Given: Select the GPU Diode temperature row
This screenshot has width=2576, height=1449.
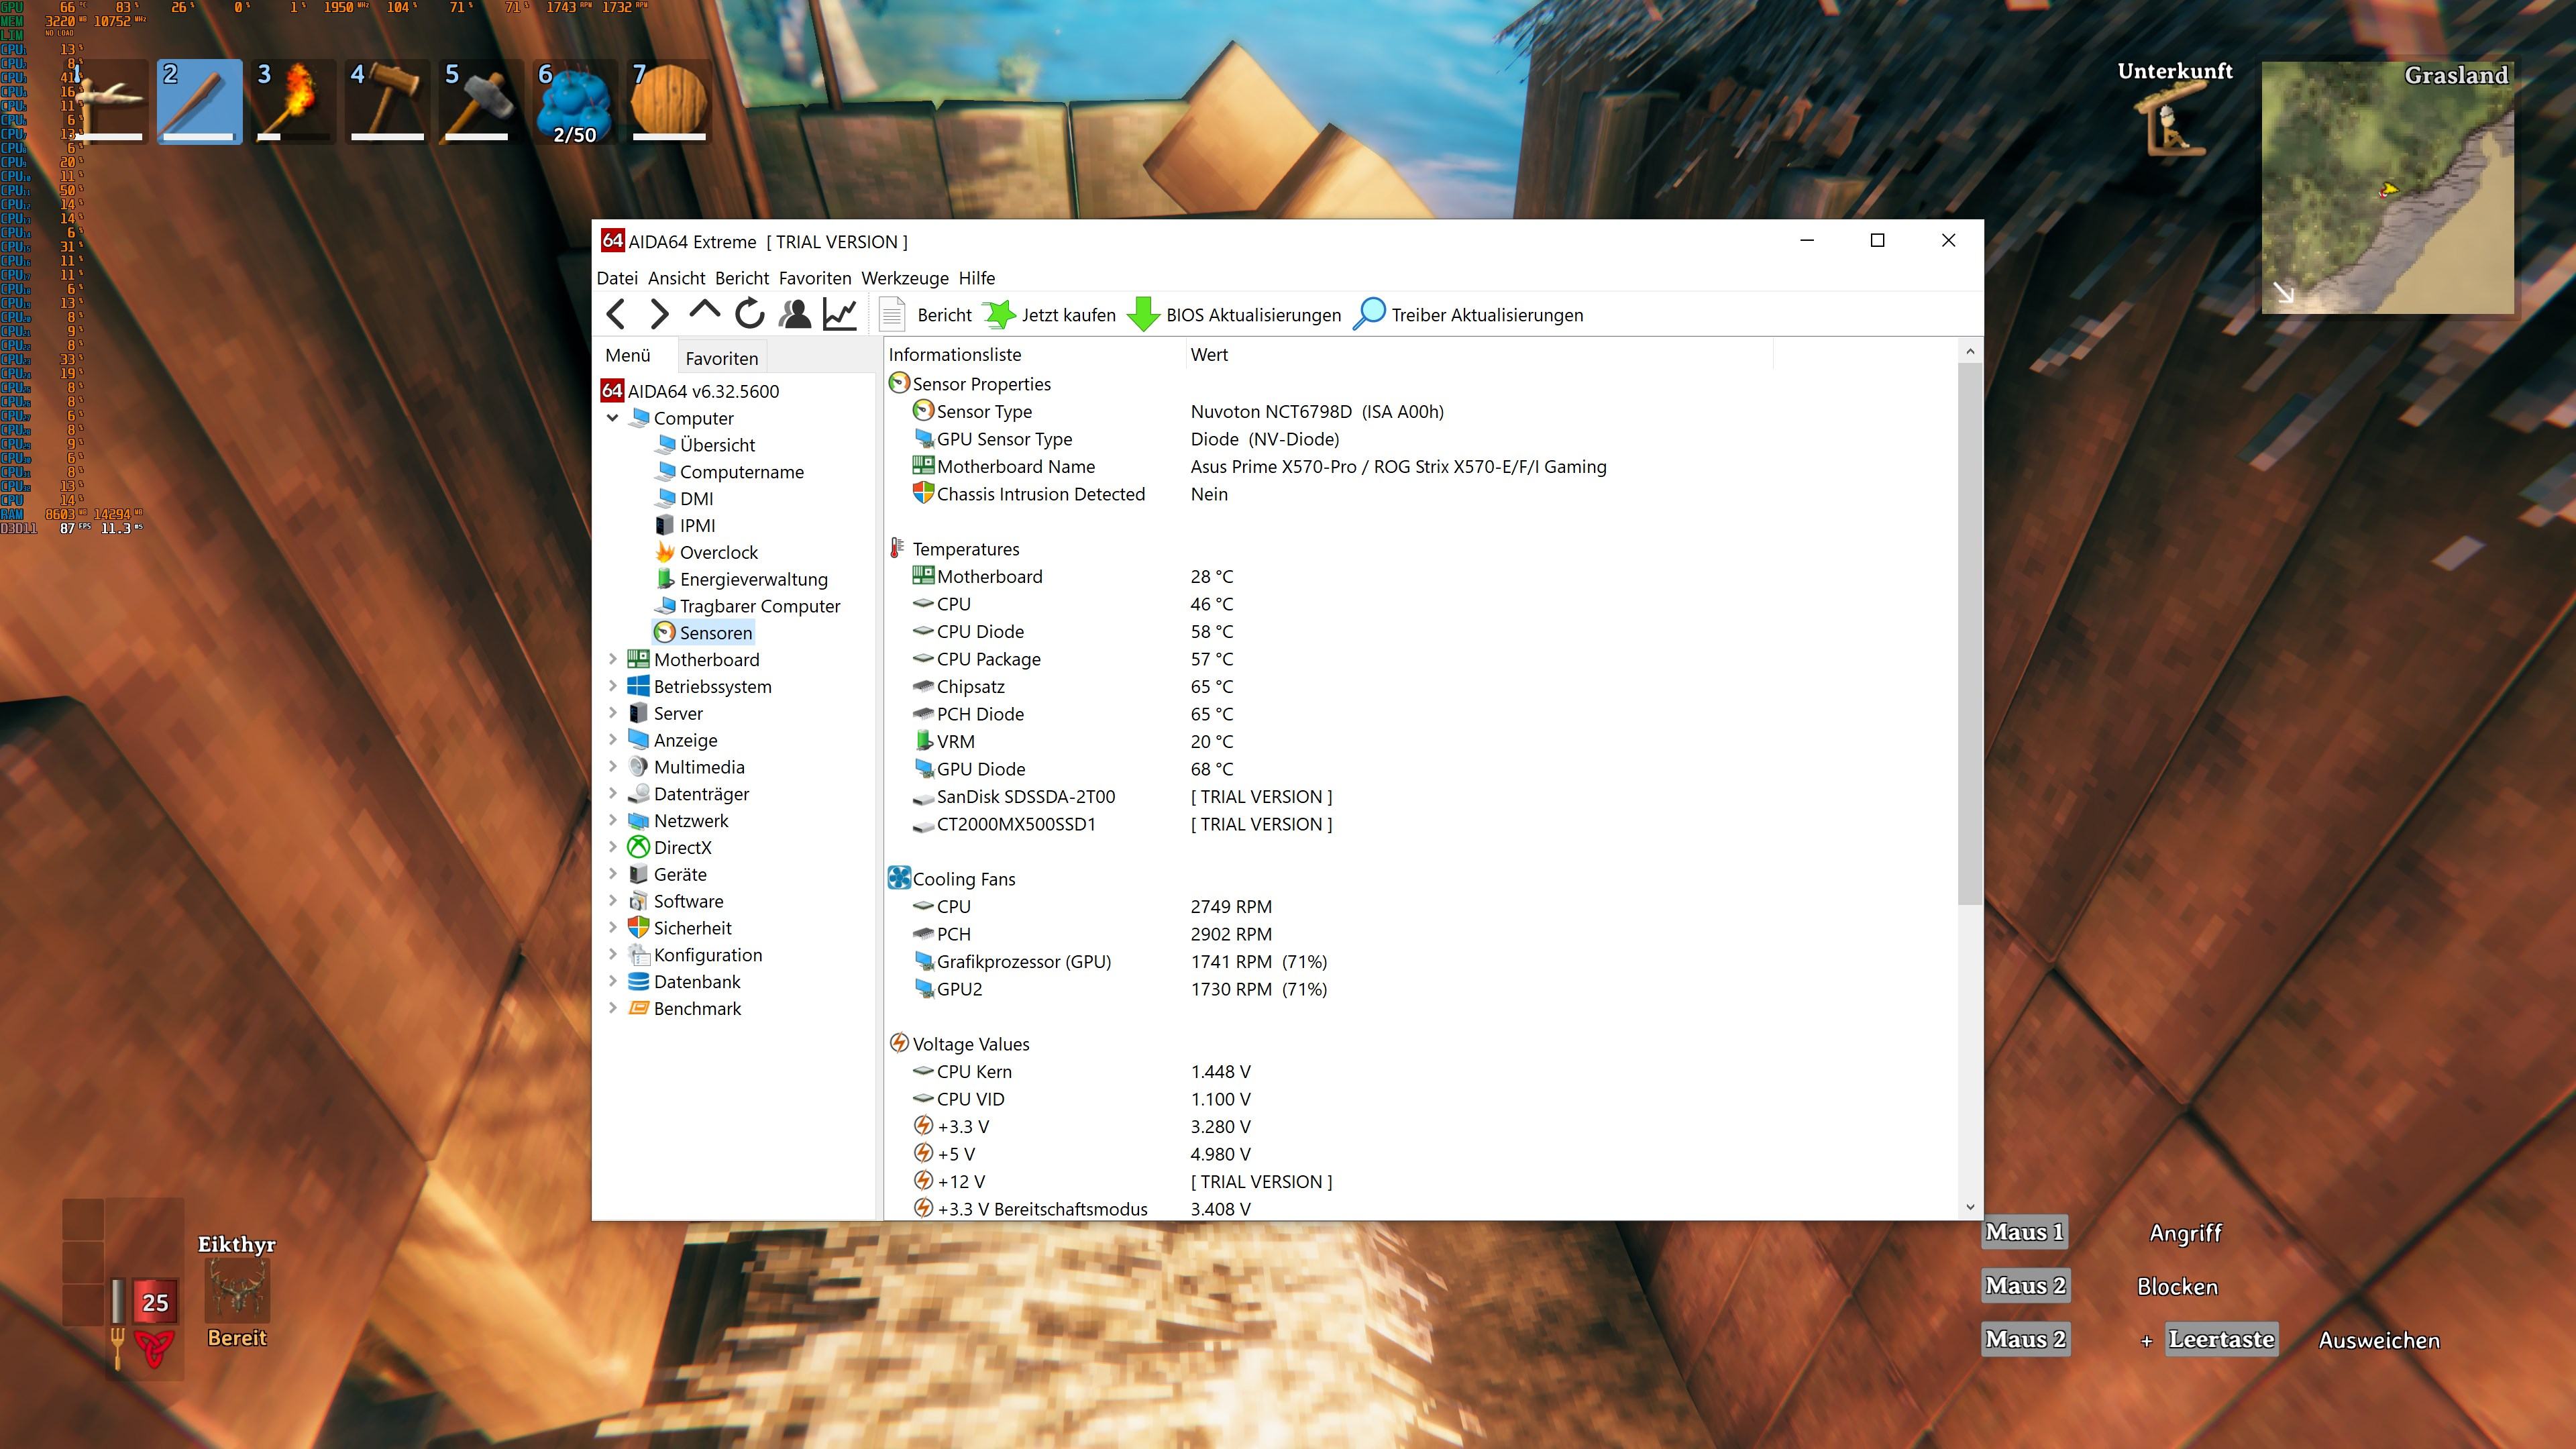Looking at the screenshot, I should tap(1420, 769).
